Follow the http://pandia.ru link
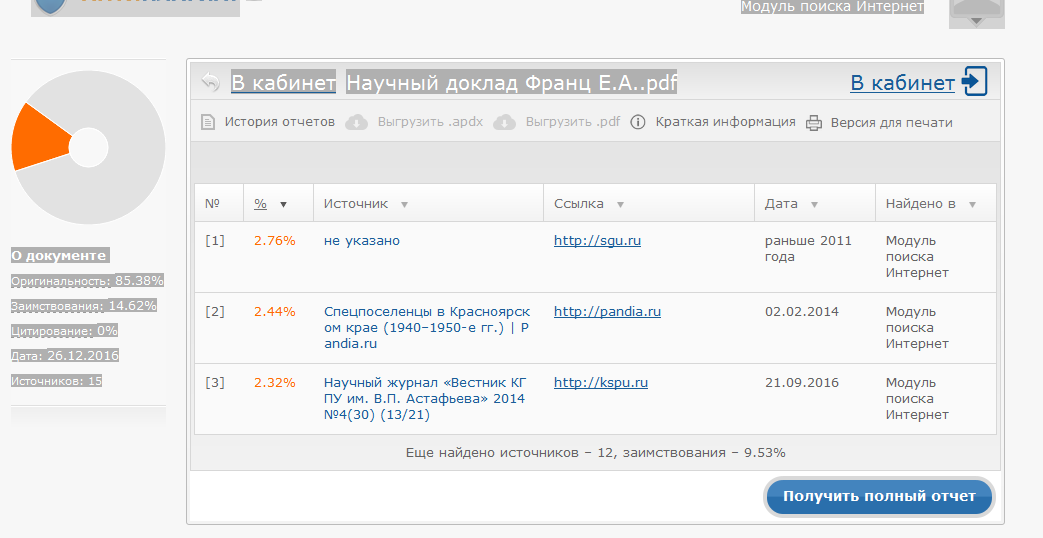The height and width of the screenshot is (538, 1043). click(607, 312)
